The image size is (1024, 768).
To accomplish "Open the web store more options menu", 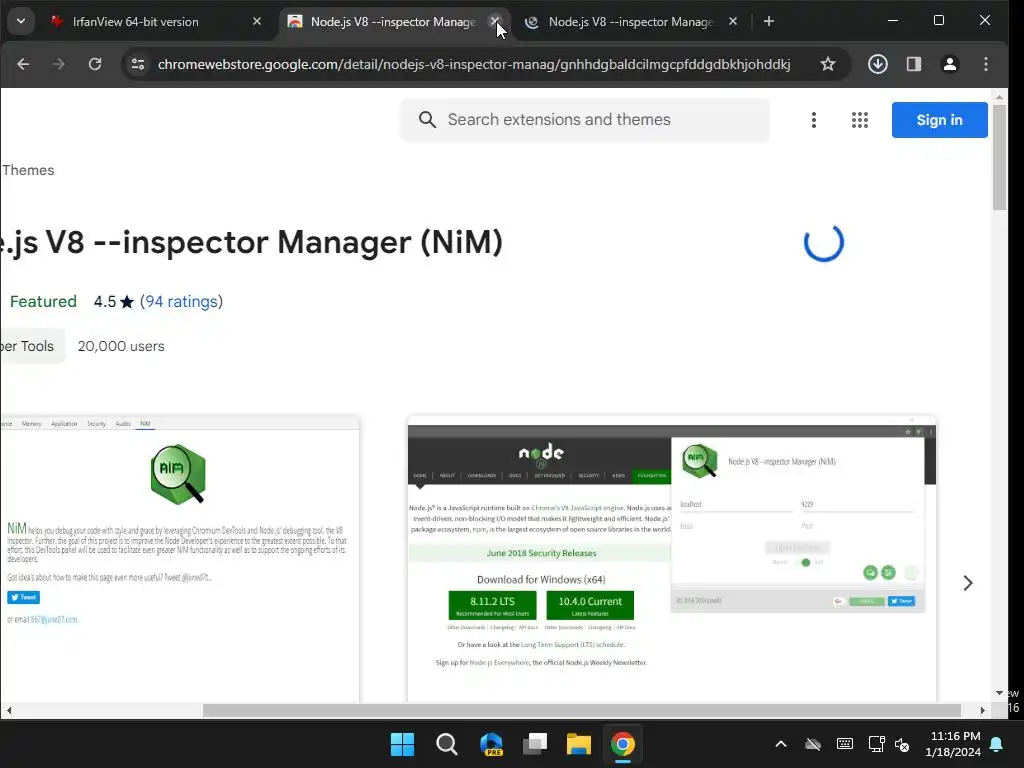I will (814, 120).
